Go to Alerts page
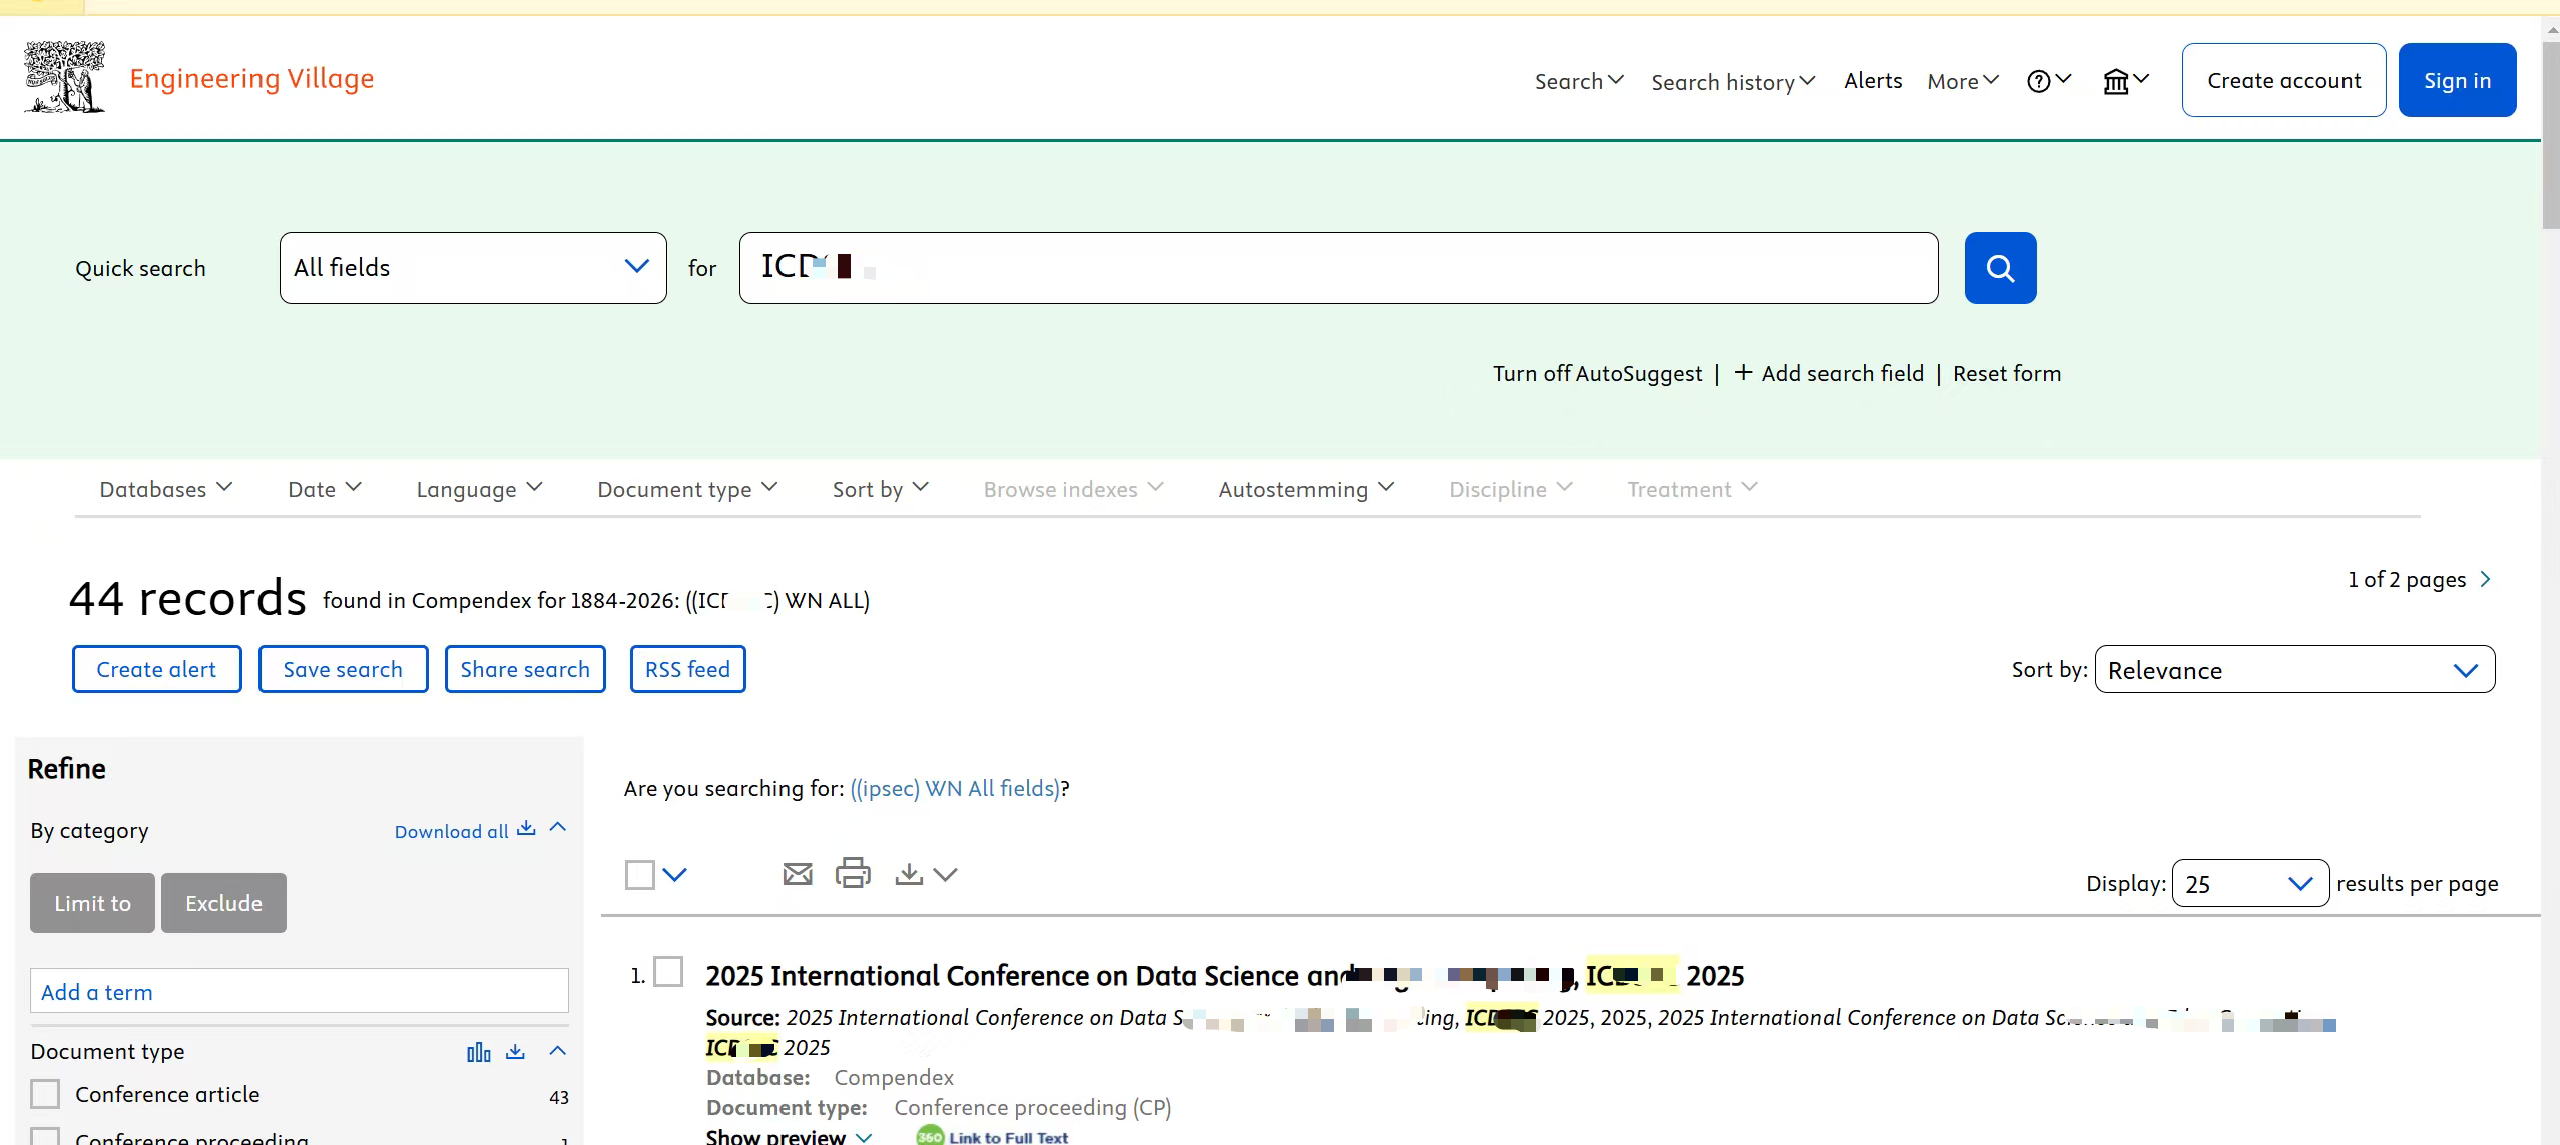Screen dimensions: 2560x1145 coord(1873,80)
